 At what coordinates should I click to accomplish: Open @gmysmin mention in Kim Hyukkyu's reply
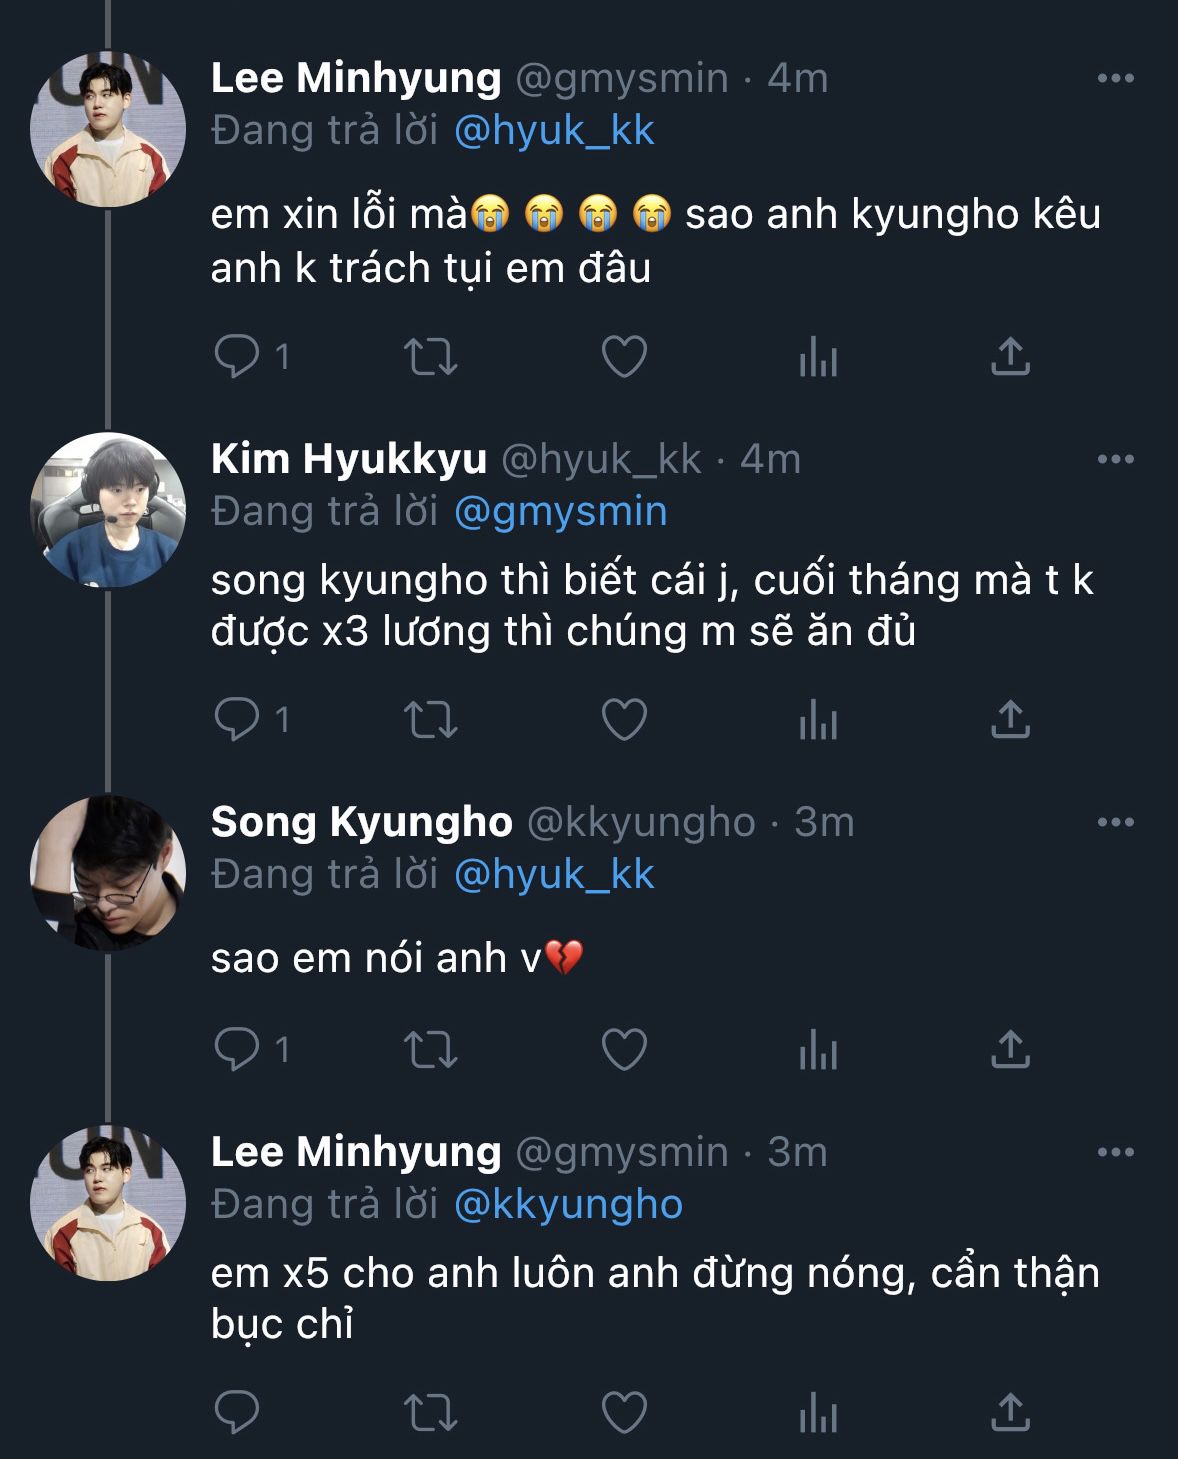point(560,512)
